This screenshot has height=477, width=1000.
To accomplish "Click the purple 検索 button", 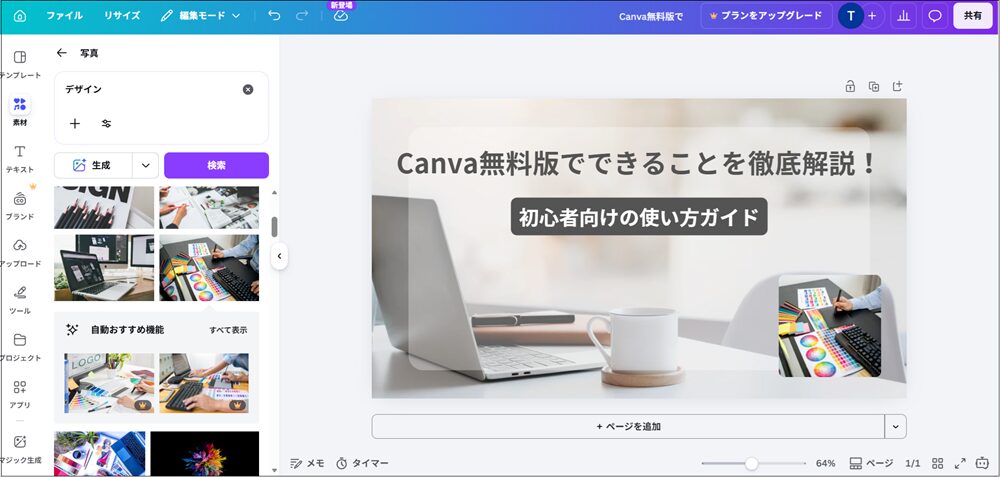I will coord(216,165).
